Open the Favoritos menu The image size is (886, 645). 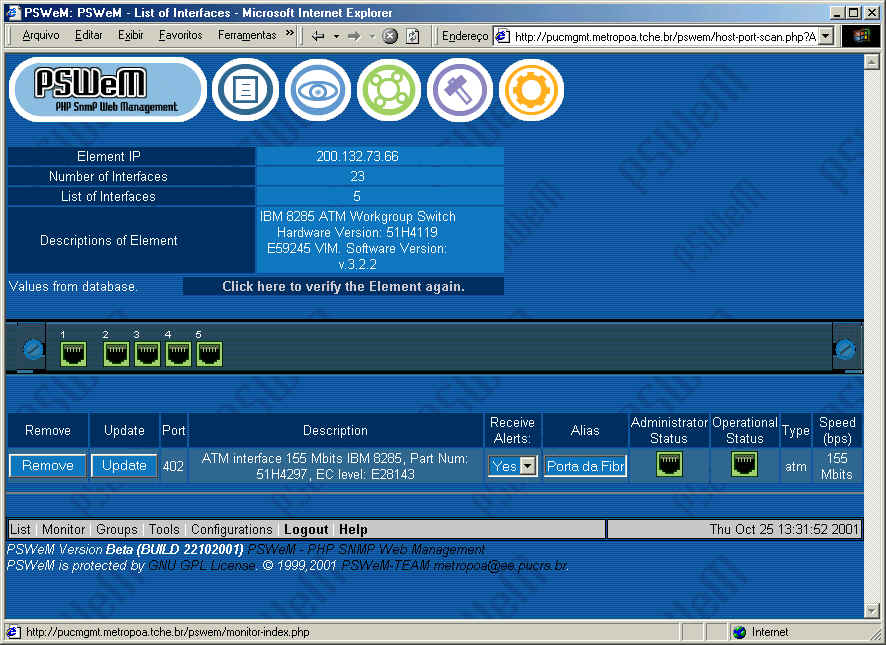[x=180, y=35]
